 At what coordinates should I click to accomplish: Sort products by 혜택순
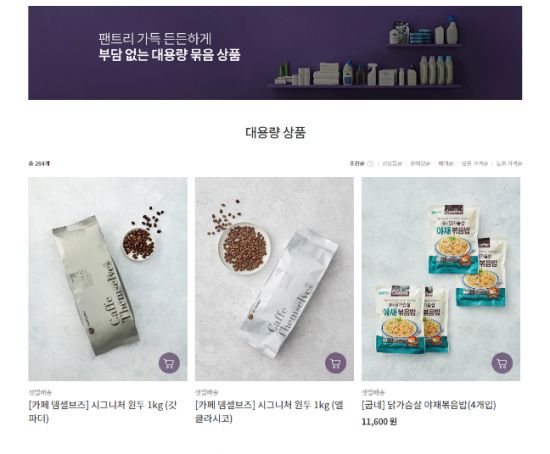coord(445,163)
